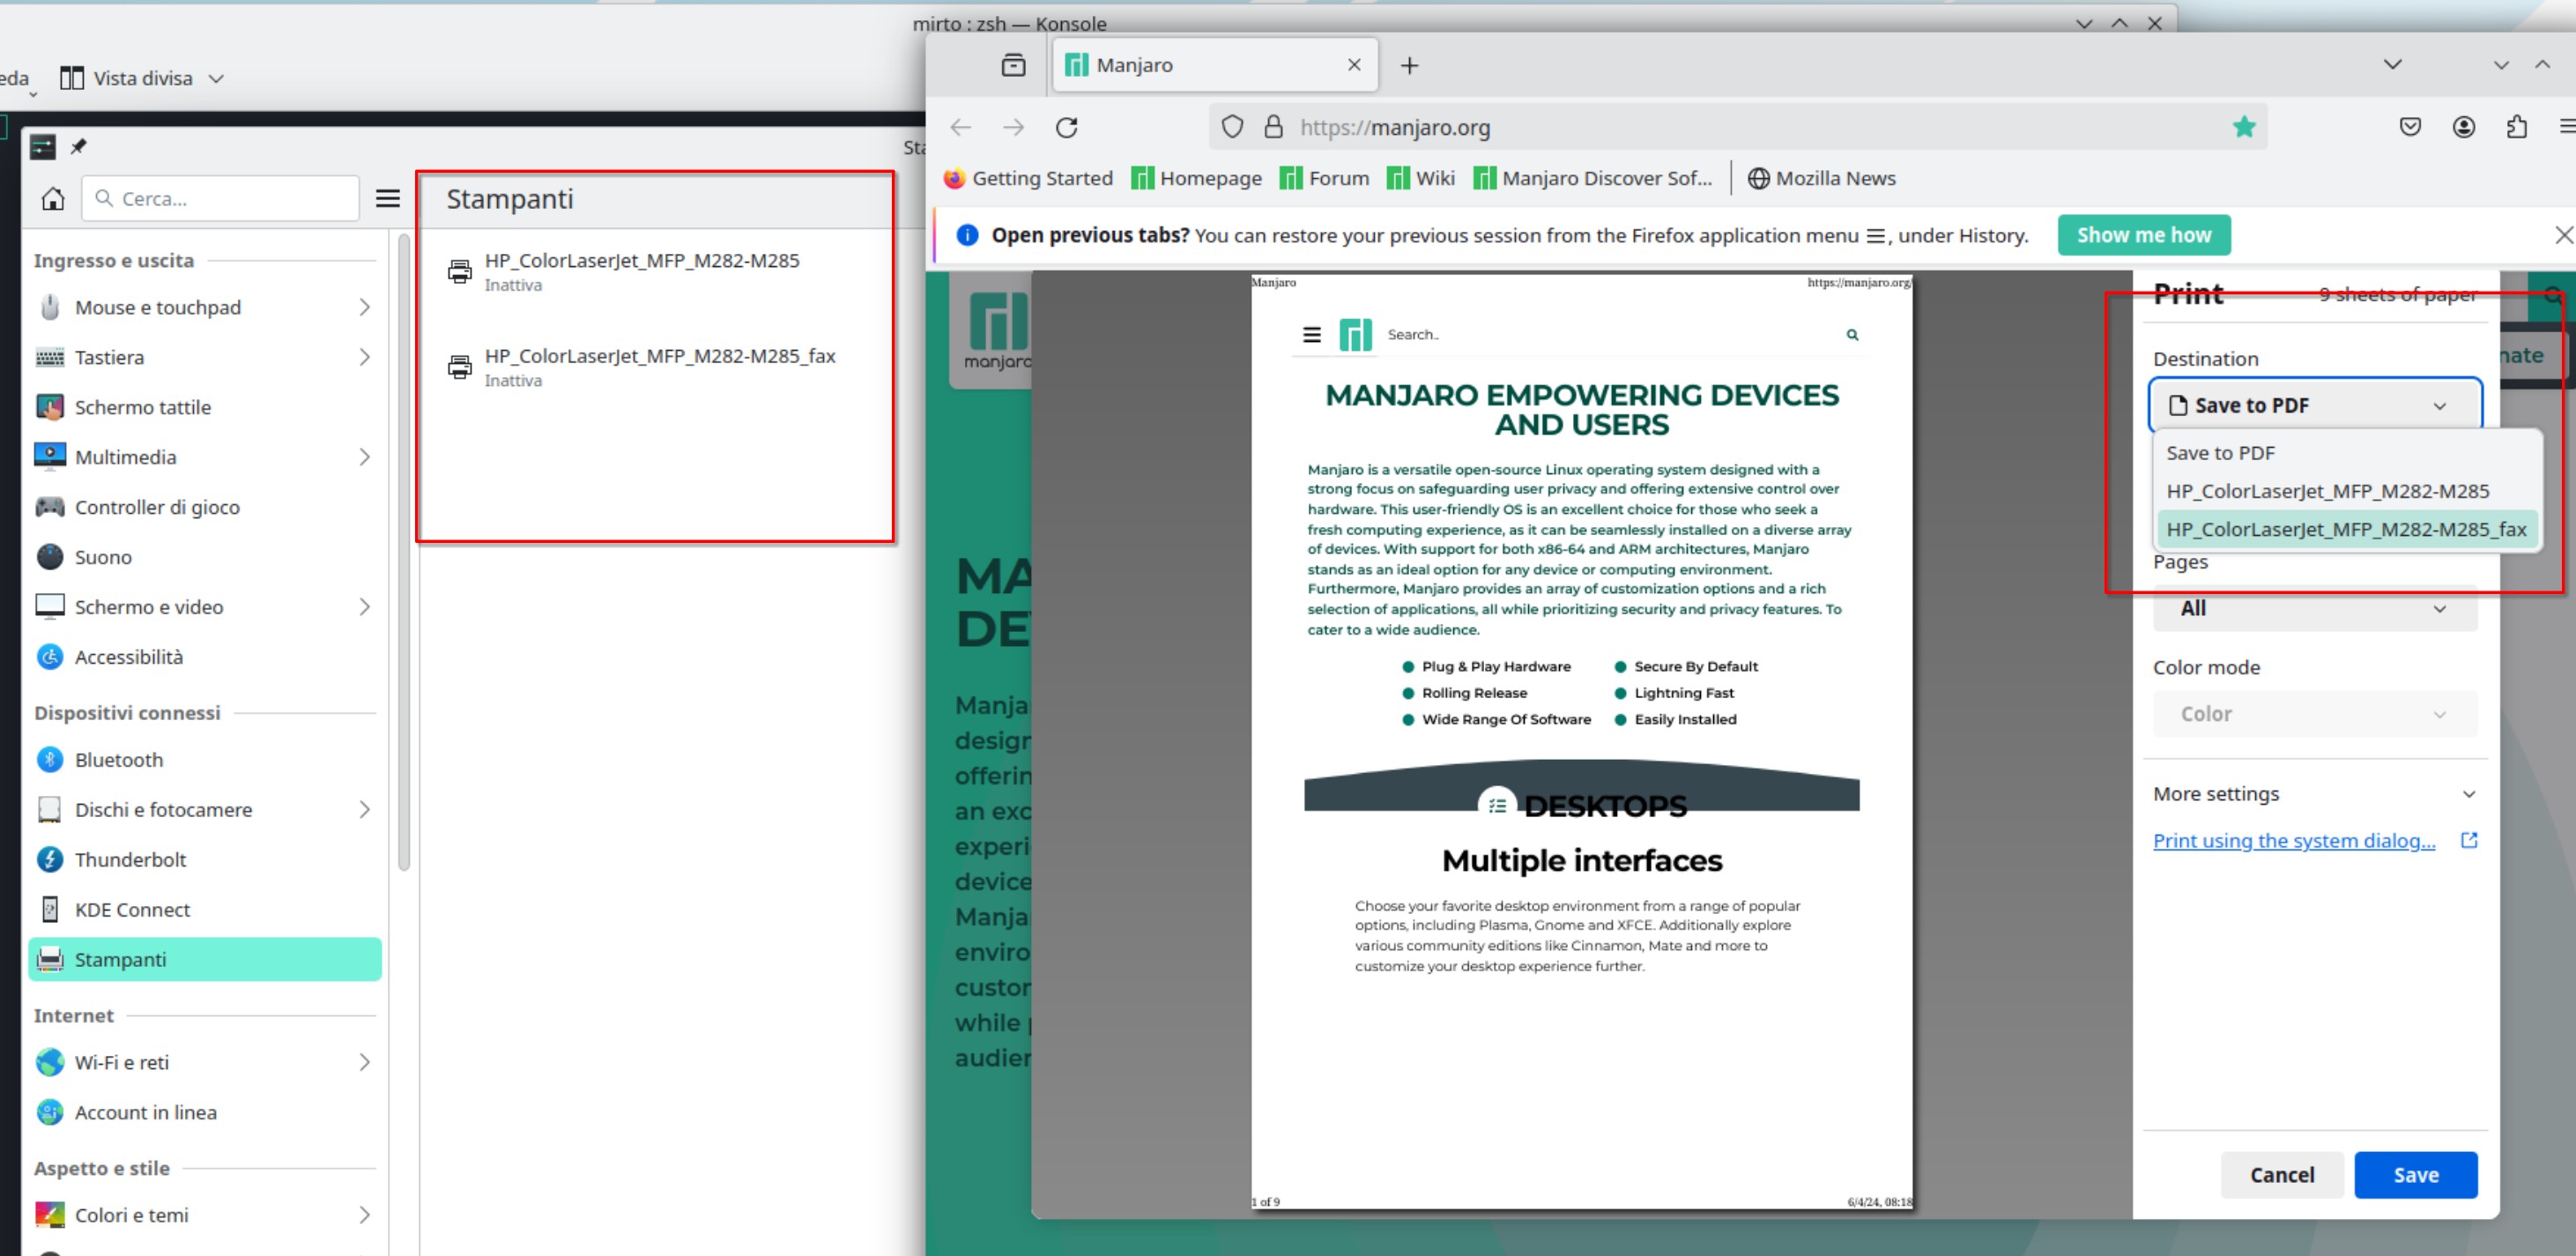Click Save in print dialog
This screenshot has height=1256, width=2576.
2415,1175
